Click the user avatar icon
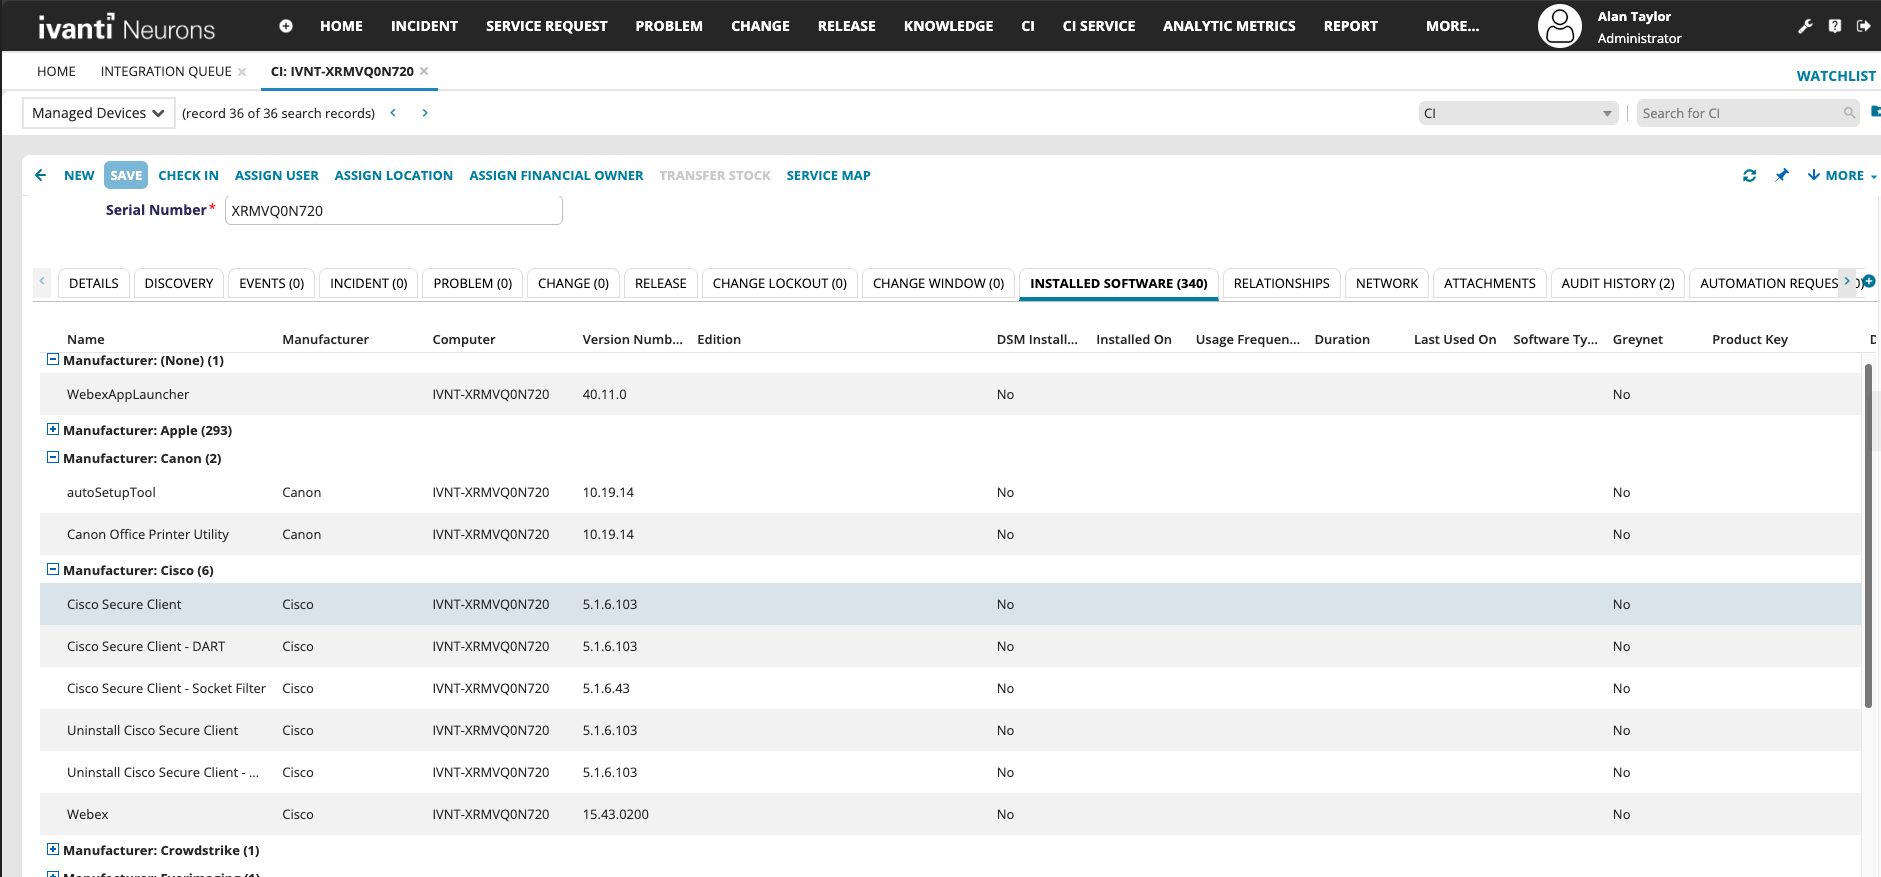Image resolution: width=1881 pixels, height=877 pixels. click(x=1559, y=27)
